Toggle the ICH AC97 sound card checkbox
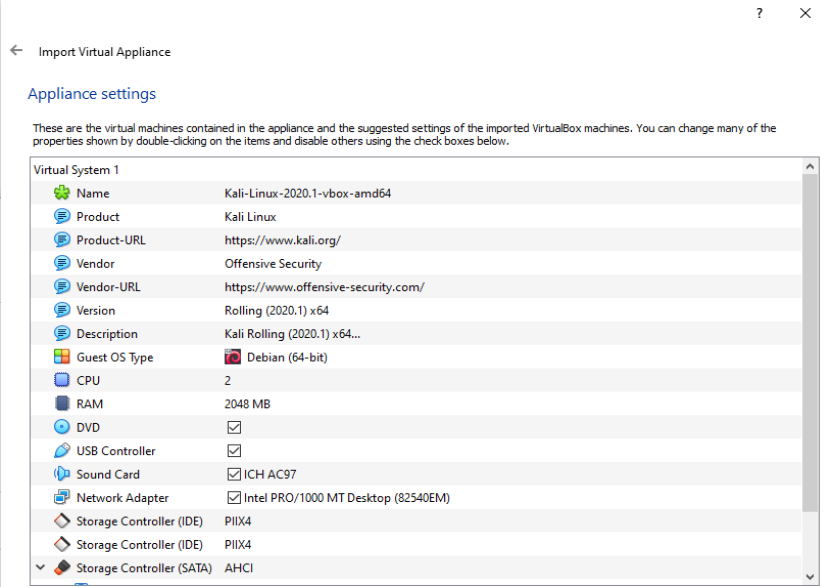Image resolution: width=831 pixels, height=587 pixels. (x=234, y=474)
